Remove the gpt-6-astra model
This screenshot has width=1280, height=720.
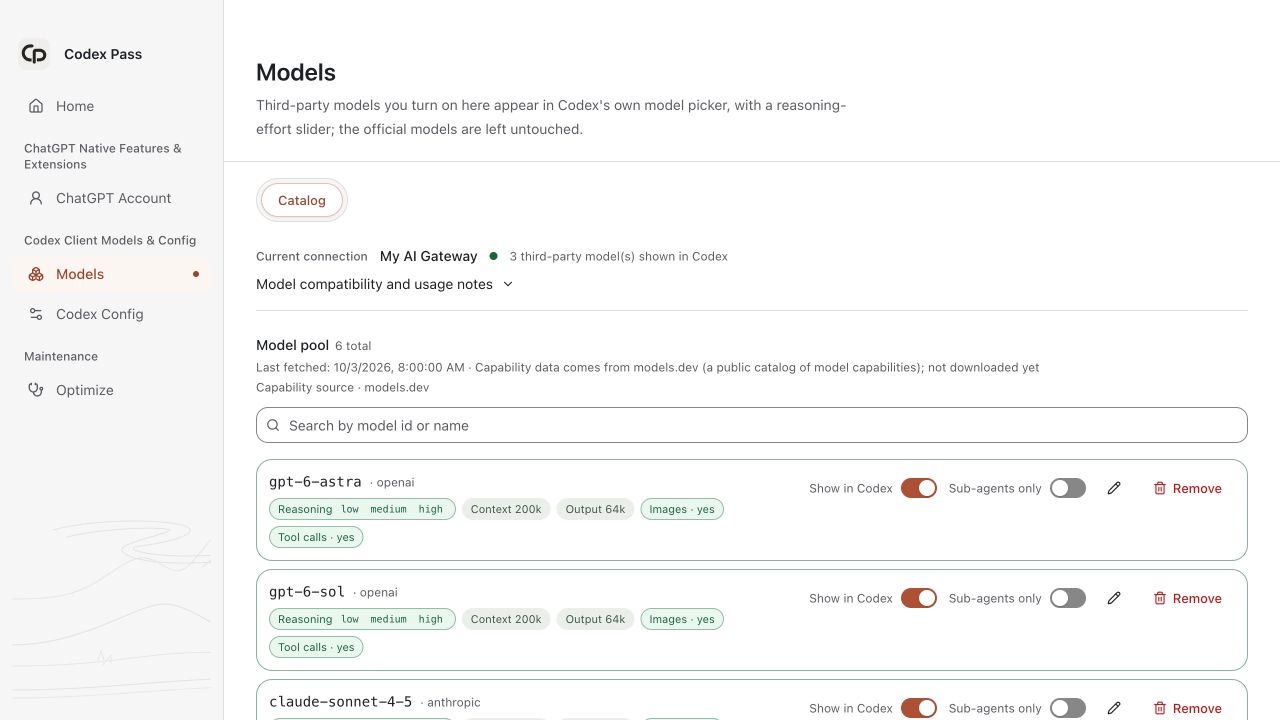(1187, 488)
